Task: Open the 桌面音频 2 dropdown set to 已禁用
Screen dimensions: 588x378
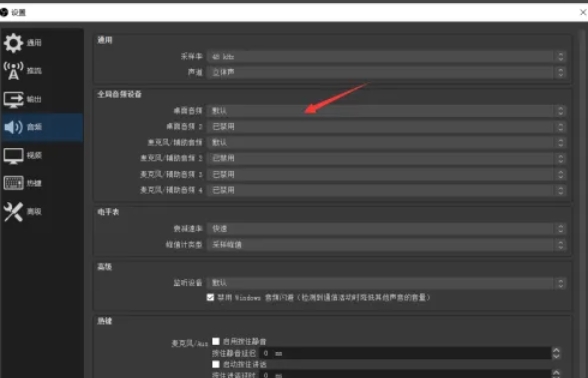Action: pos(386,127)
